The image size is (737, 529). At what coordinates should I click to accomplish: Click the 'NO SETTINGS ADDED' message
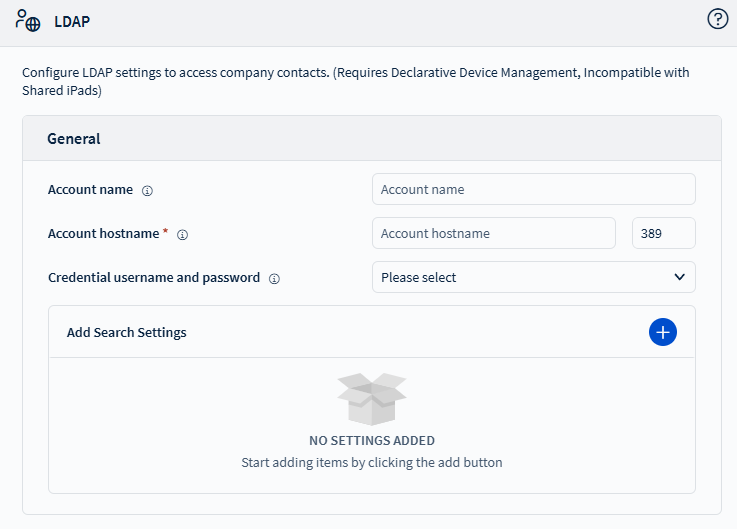tap(372, 440)
